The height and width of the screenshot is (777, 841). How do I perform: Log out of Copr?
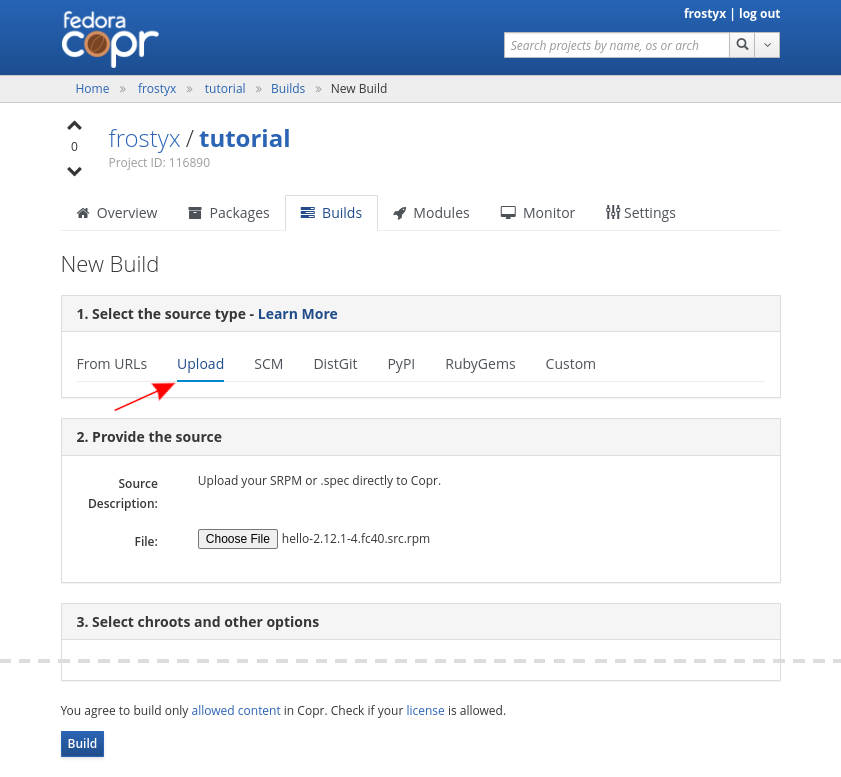[759, 13]
